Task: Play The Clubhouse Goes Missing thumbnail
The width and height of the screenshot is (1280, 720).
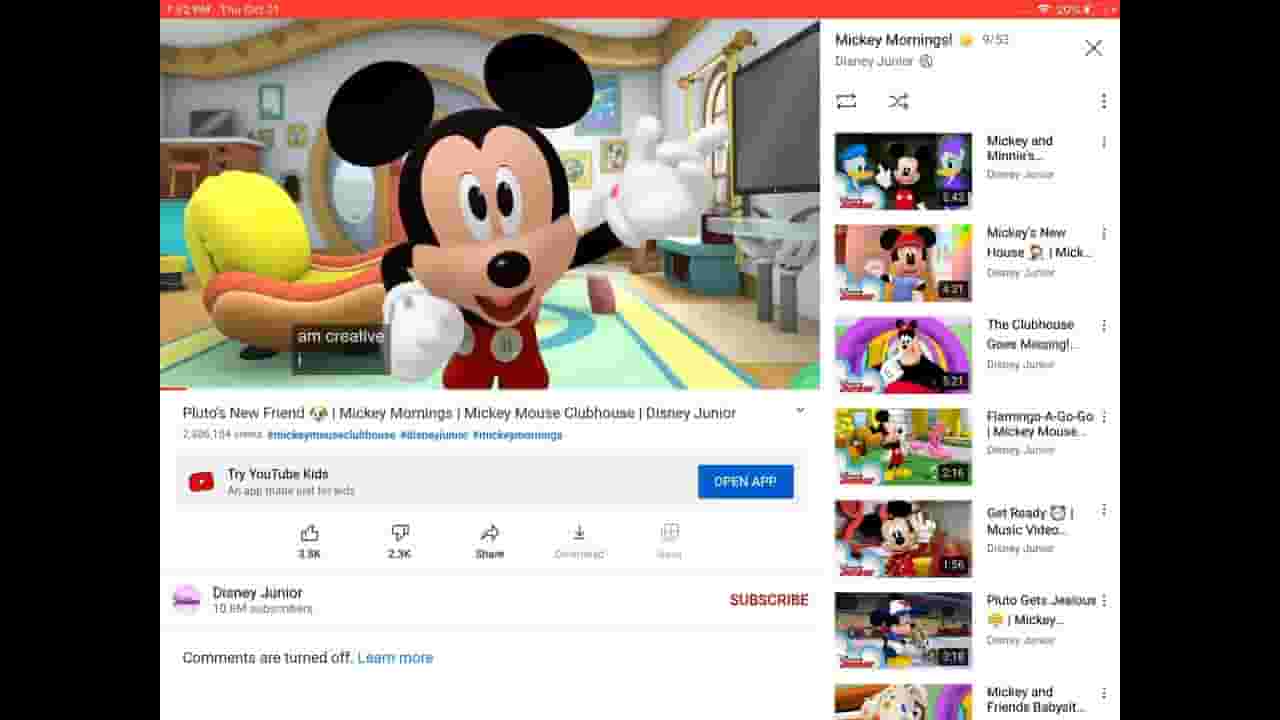Action: point(903,355)
